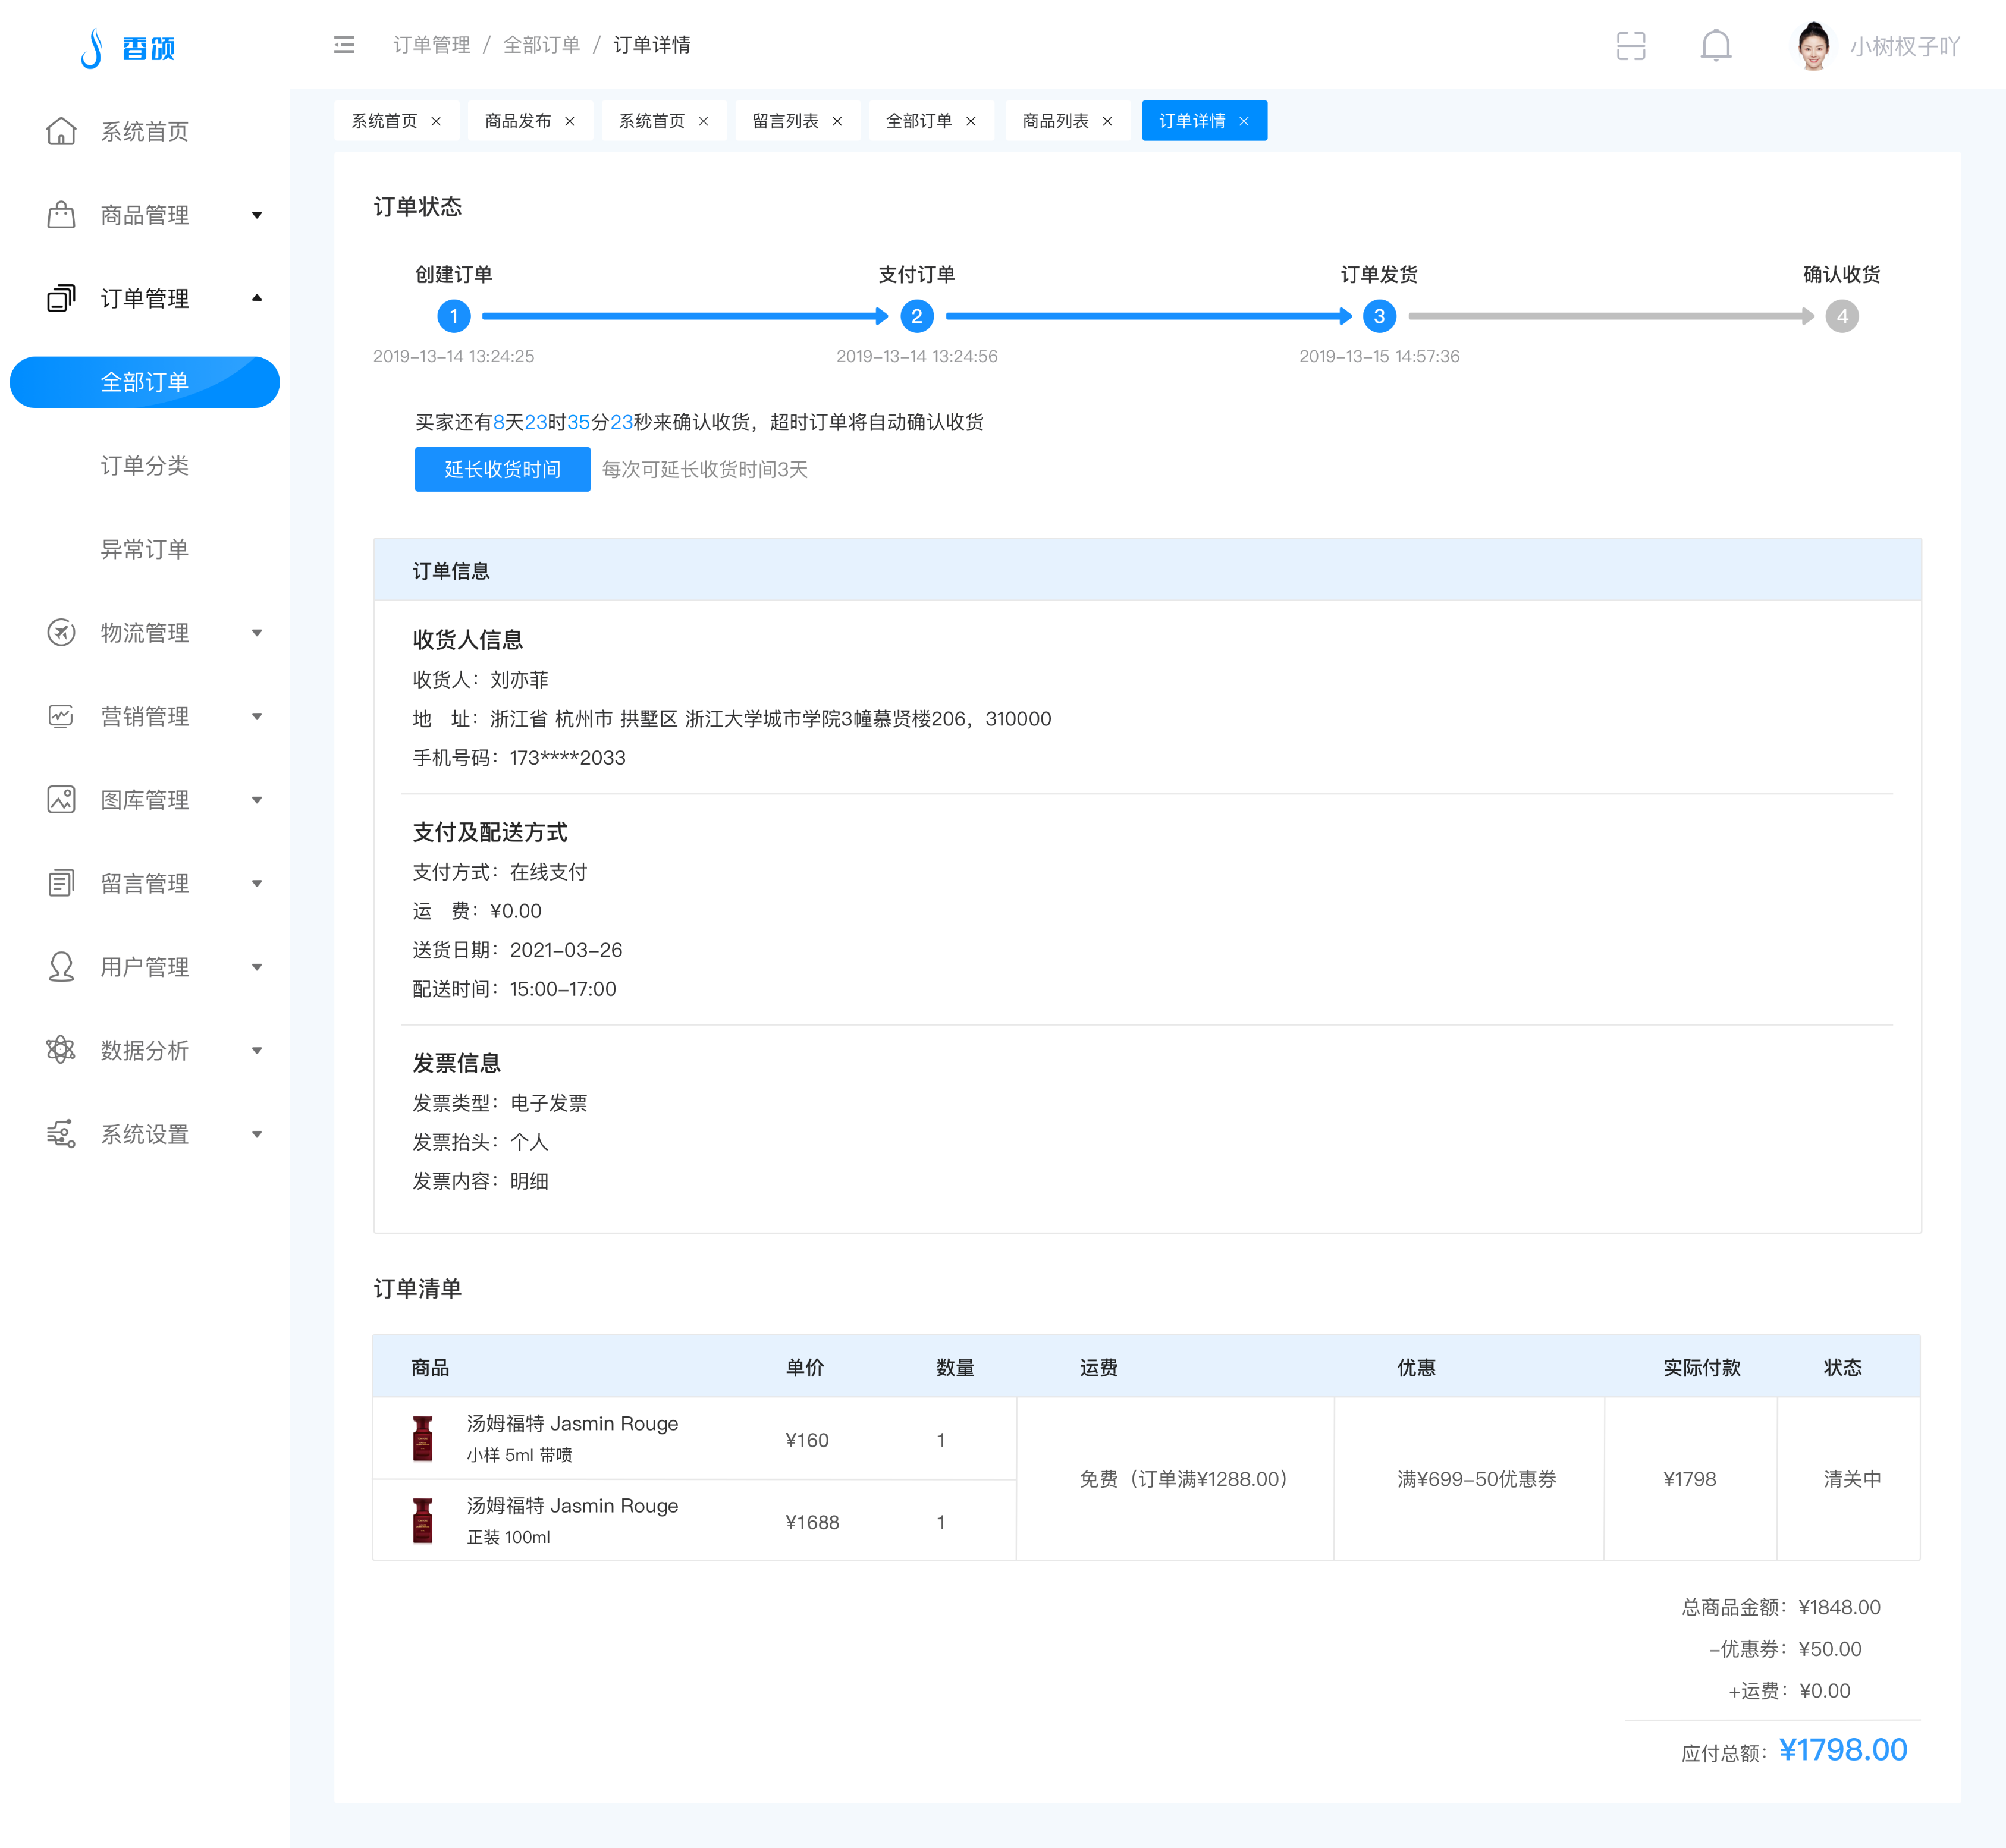
Task: Click the fullscreen layout icon near notifications
Action: coord(1631,46)
